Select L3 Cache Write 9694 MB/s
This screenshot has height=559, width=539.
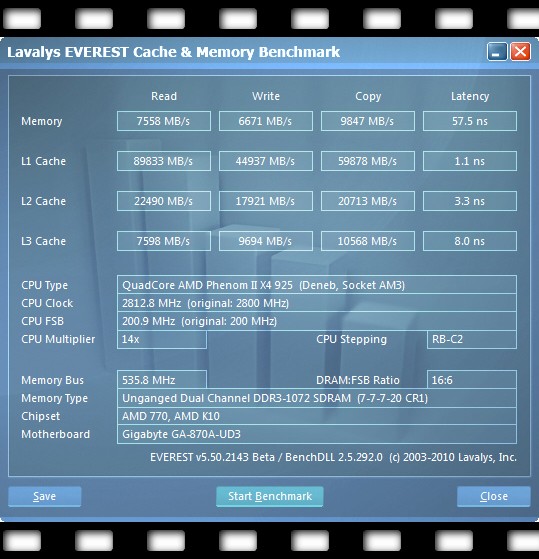point(266,241)
